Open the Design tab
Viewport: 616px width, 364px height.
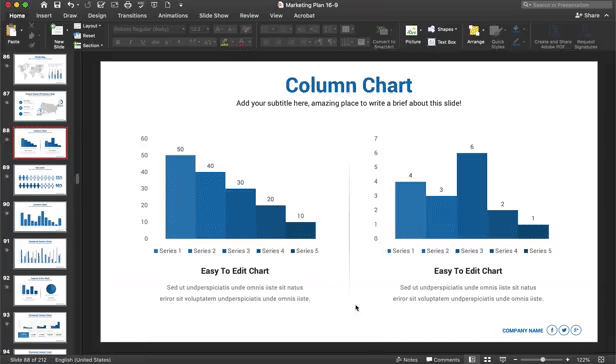tap(97, 16)
